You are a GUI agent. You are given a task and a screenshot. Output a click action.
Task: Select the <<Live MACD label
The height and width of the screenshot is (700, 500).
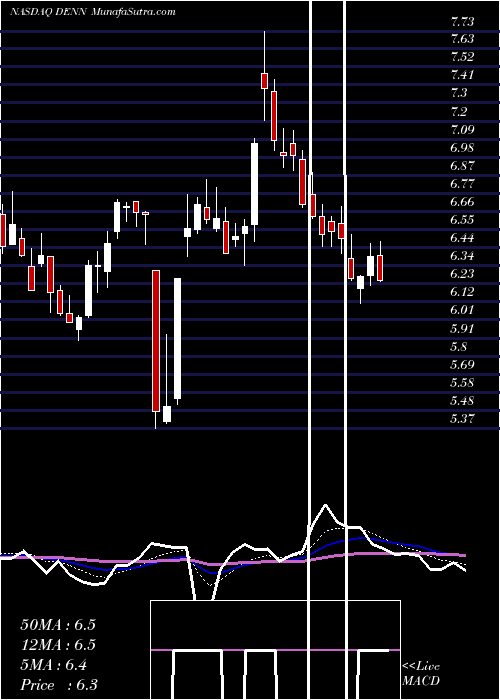click(421, 673)
